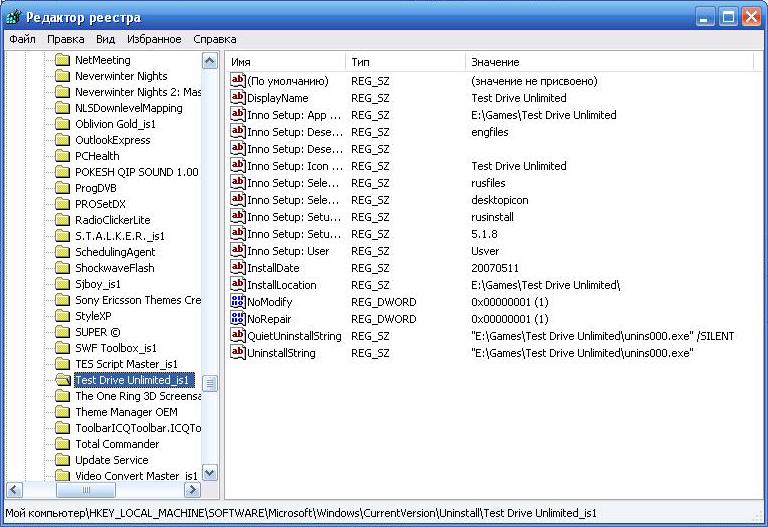Select the Neverwinter Nights 2 key
The height and width of the screenshot is (527, 768).
click(x=138, y=92)
